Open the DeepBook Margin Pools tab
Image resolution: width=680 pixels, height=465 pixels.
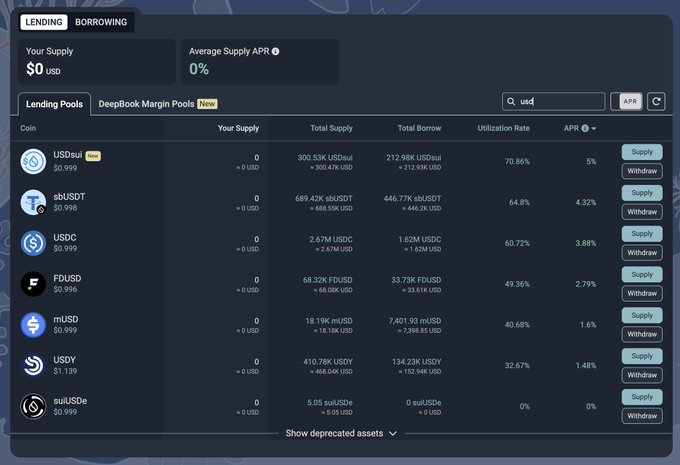158,104
